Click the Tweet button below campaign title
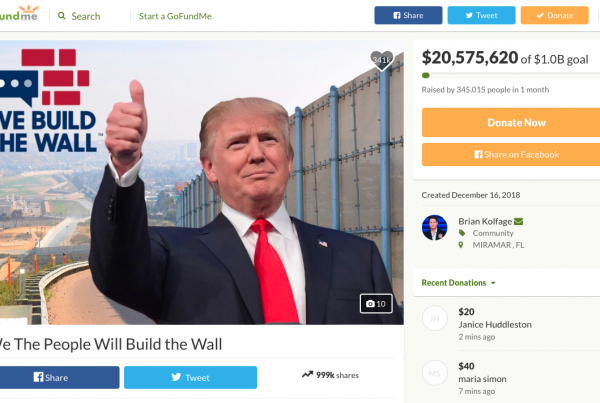600x403 pixels. point(191,377)
